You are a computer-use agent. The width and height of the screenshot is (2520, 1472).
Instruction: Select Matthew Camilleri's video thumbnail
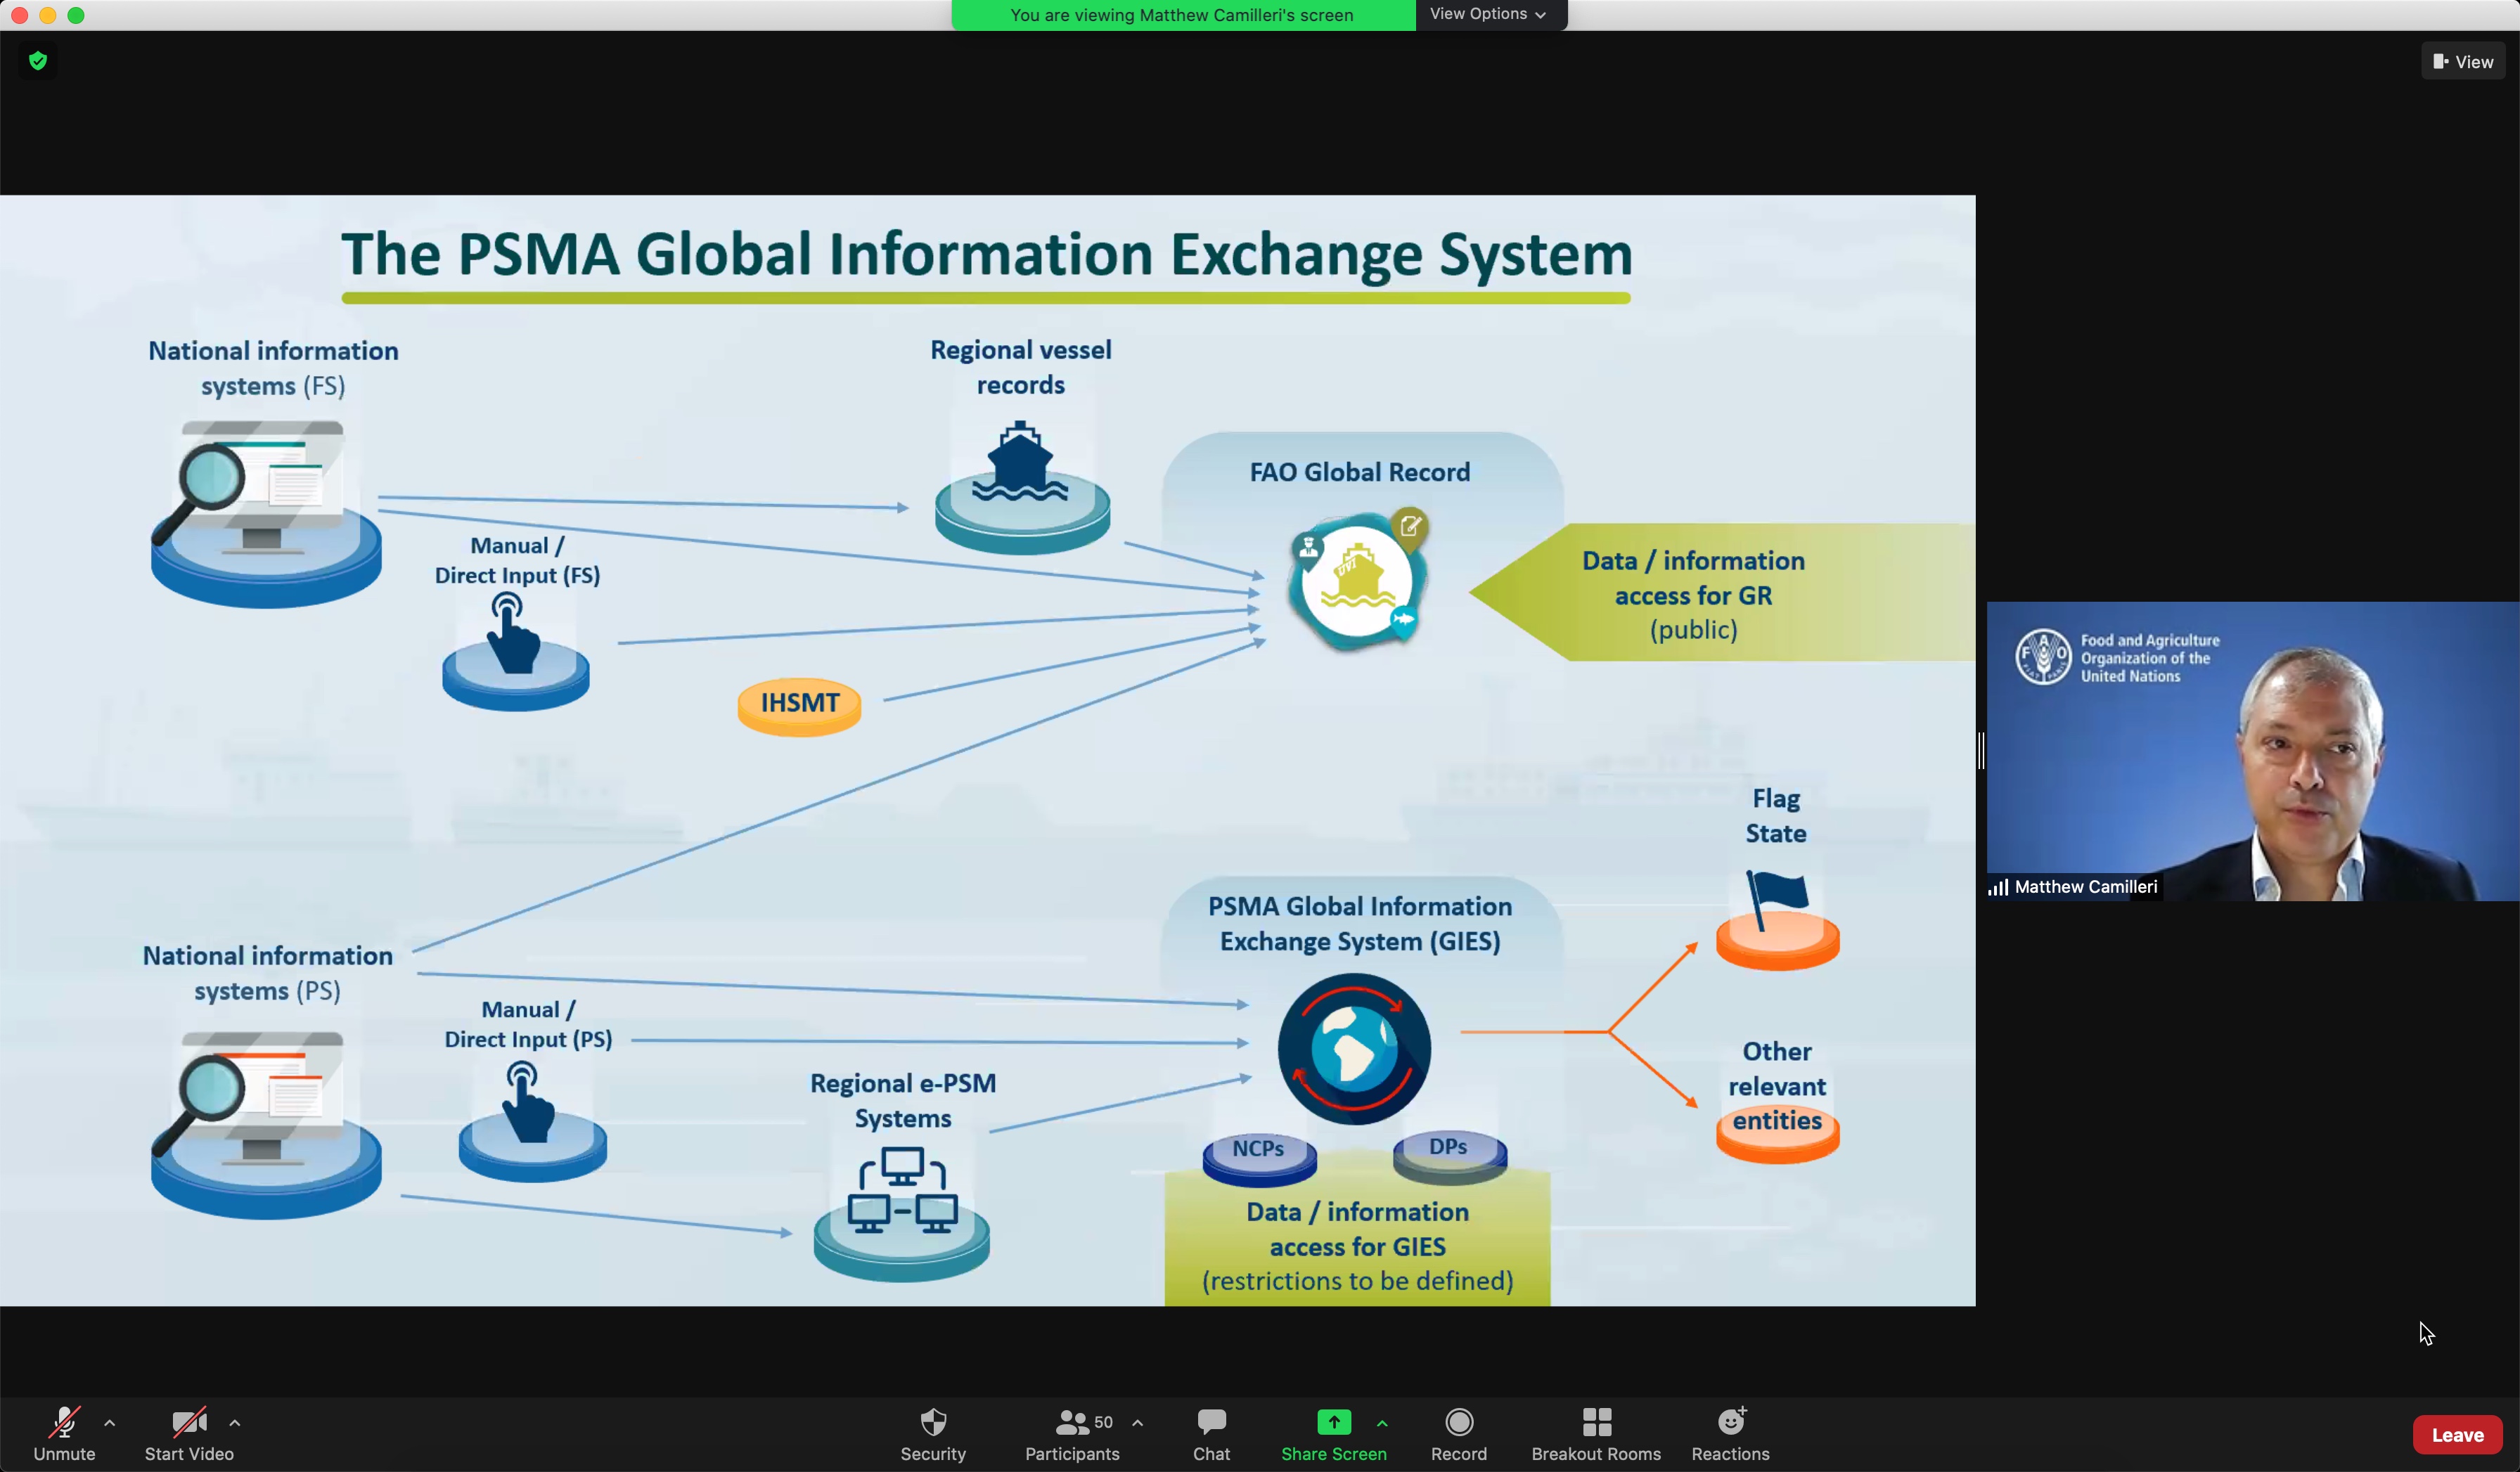2252,750
